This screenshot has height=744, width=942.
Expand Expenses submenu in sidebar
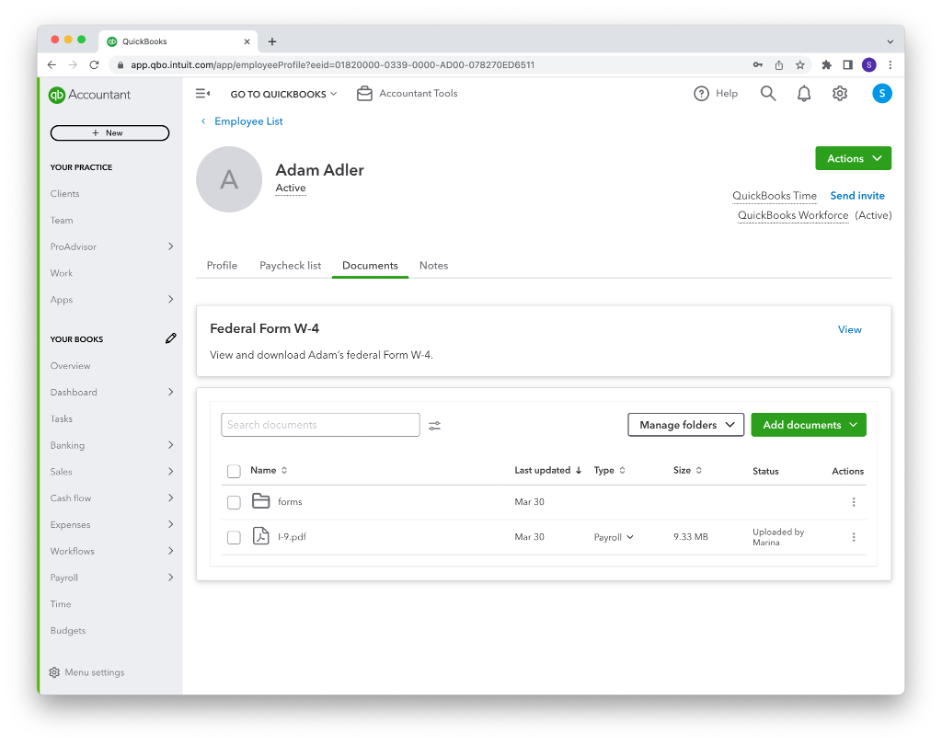[x=171, y=524]
